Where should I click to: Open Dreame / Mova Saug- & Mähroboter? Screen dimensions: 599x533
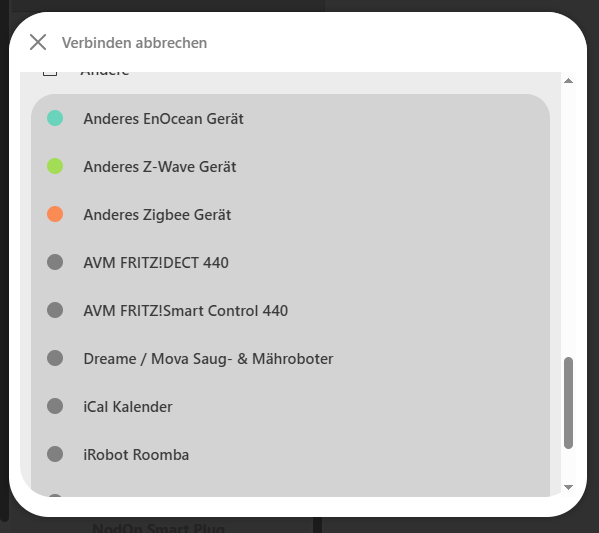click(290, 358)
